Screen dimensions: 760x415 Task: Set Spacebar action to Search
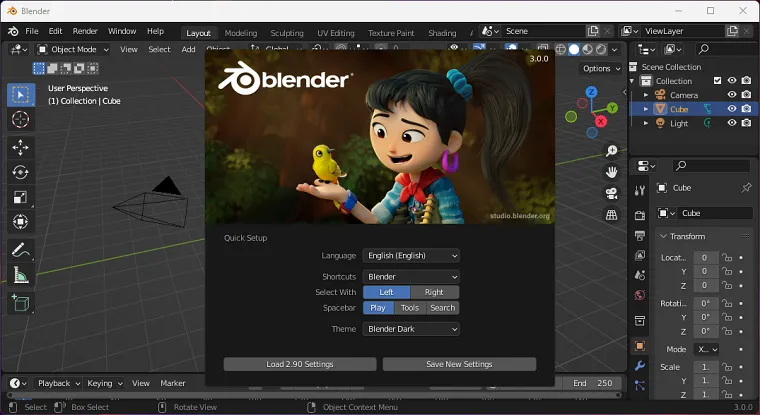pos(443,308)
